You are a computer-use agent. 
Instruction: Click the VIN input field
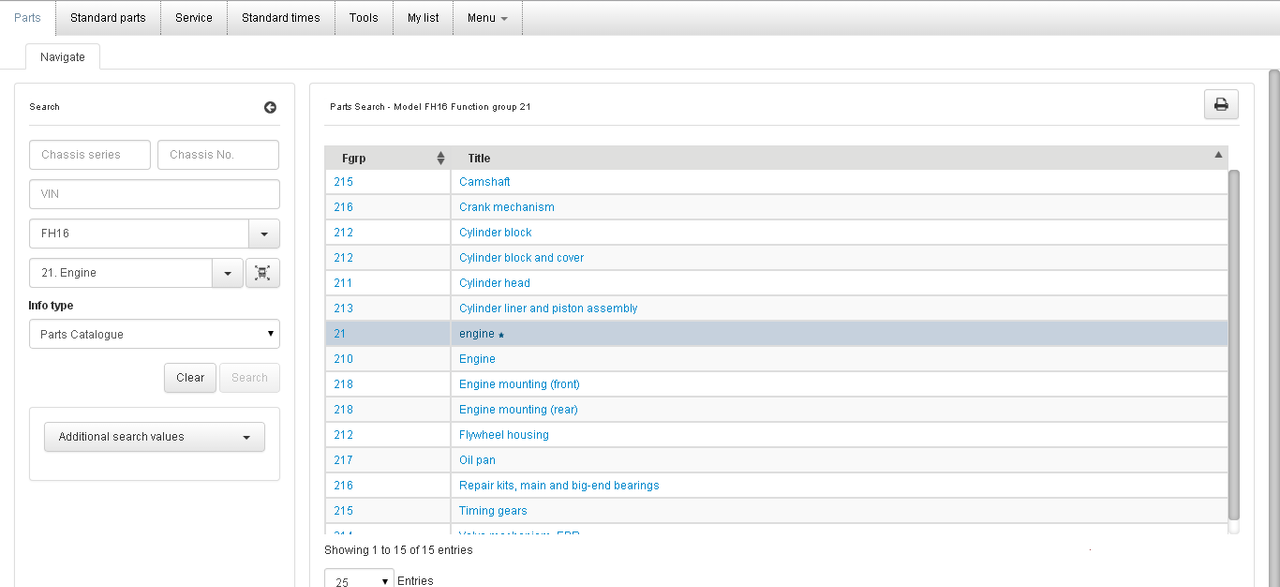click(x=154, y=194)
